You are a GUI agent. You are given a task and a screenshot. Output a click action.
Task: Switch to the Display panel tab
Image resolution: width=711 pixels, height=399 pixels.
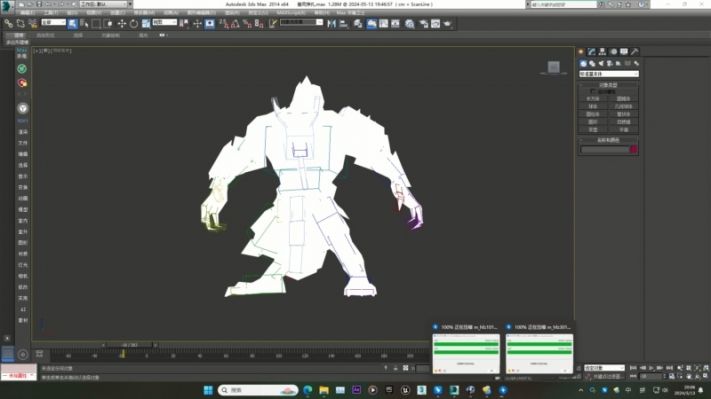click(x=624, y=52)
